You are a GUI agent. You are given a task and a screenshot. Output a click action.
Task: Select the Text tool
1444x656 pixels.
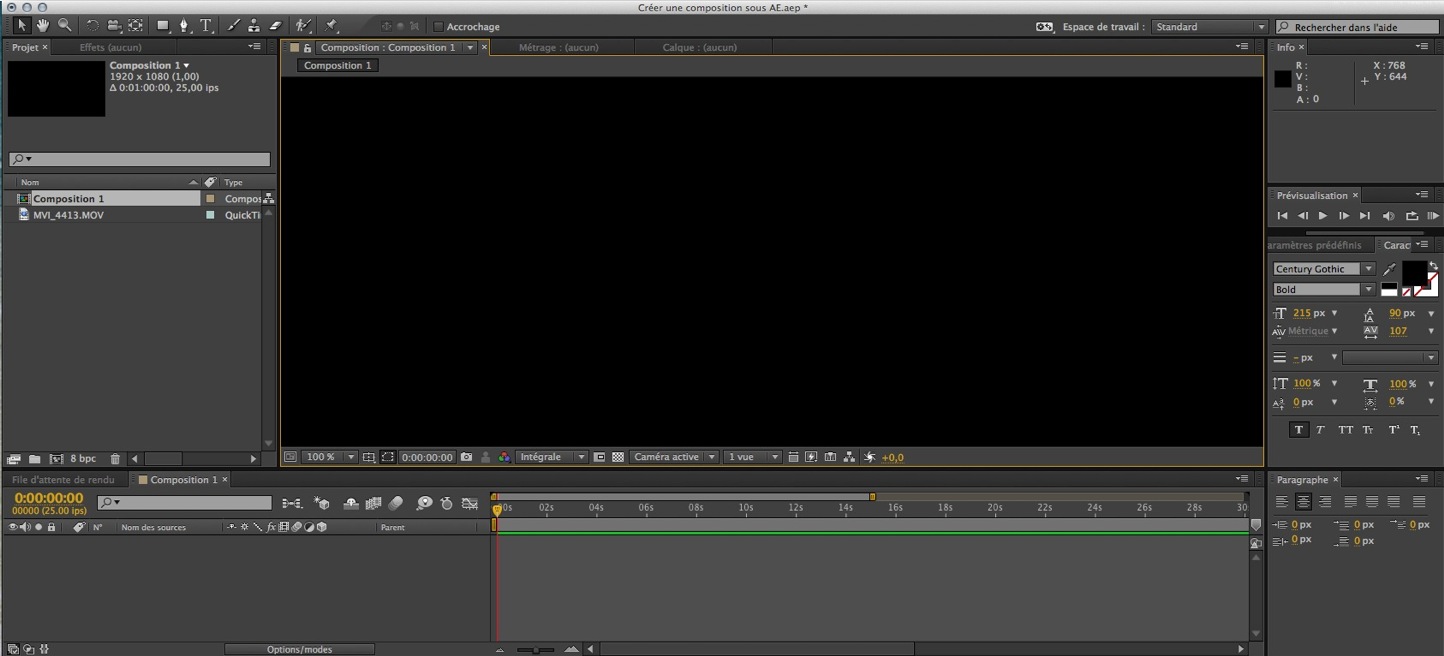[205, 25]
